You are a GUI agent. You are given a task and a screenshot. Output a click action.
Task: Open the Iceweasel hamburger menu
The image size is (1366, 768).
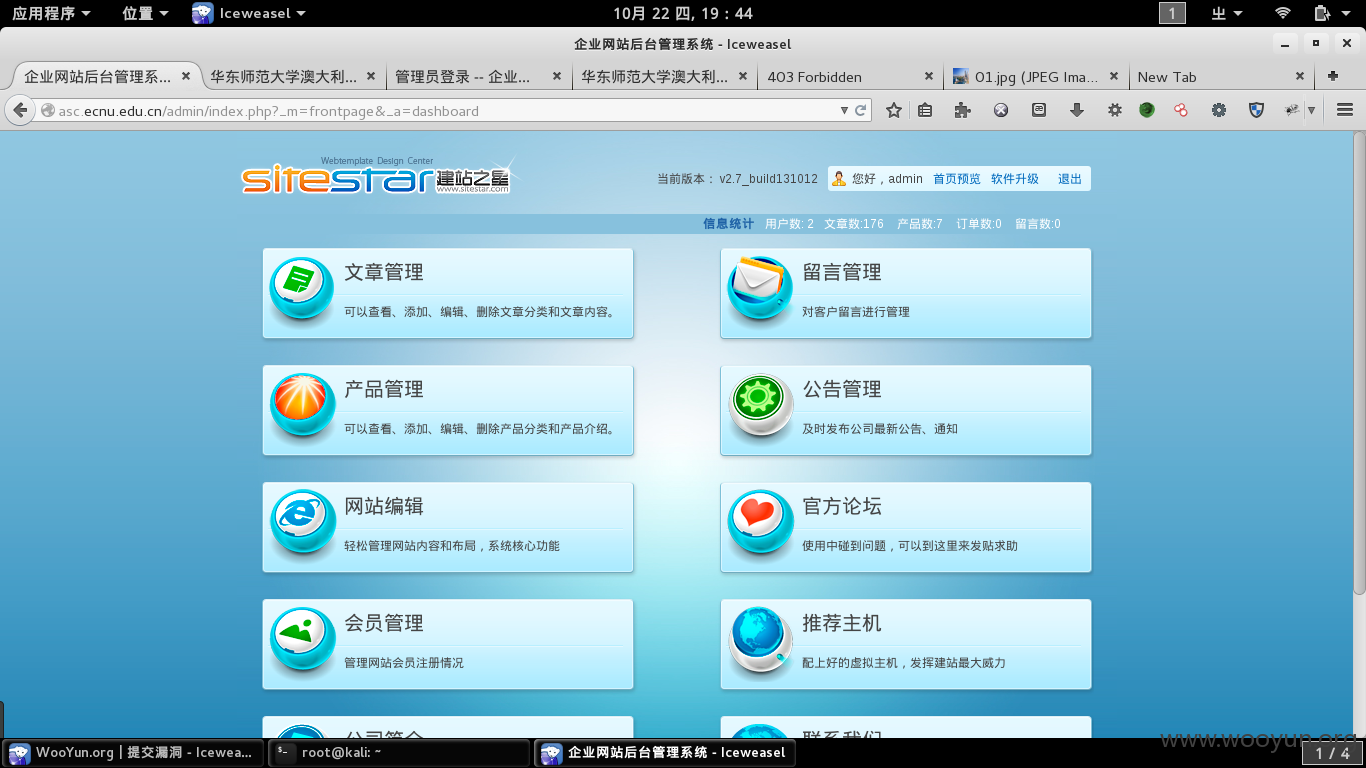pos(1345,111)
